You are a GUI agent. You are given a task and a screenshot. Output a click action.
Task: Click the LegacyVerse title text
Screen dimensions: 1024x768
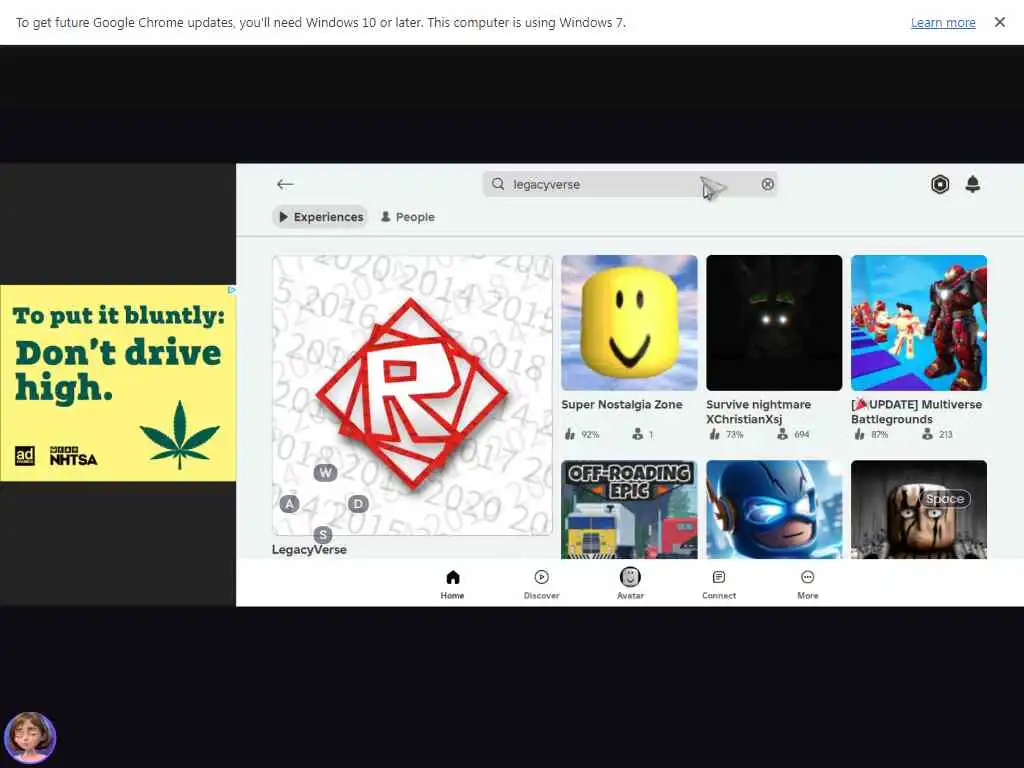point(309,550)
